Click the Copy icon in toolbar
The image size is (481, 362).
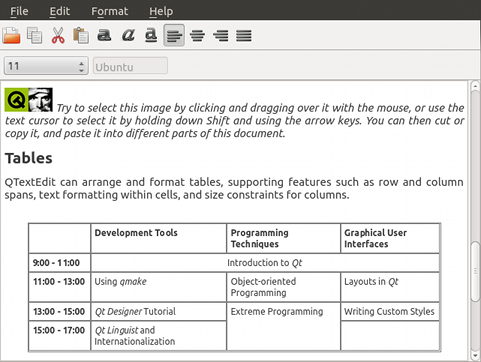click(34, 35)
